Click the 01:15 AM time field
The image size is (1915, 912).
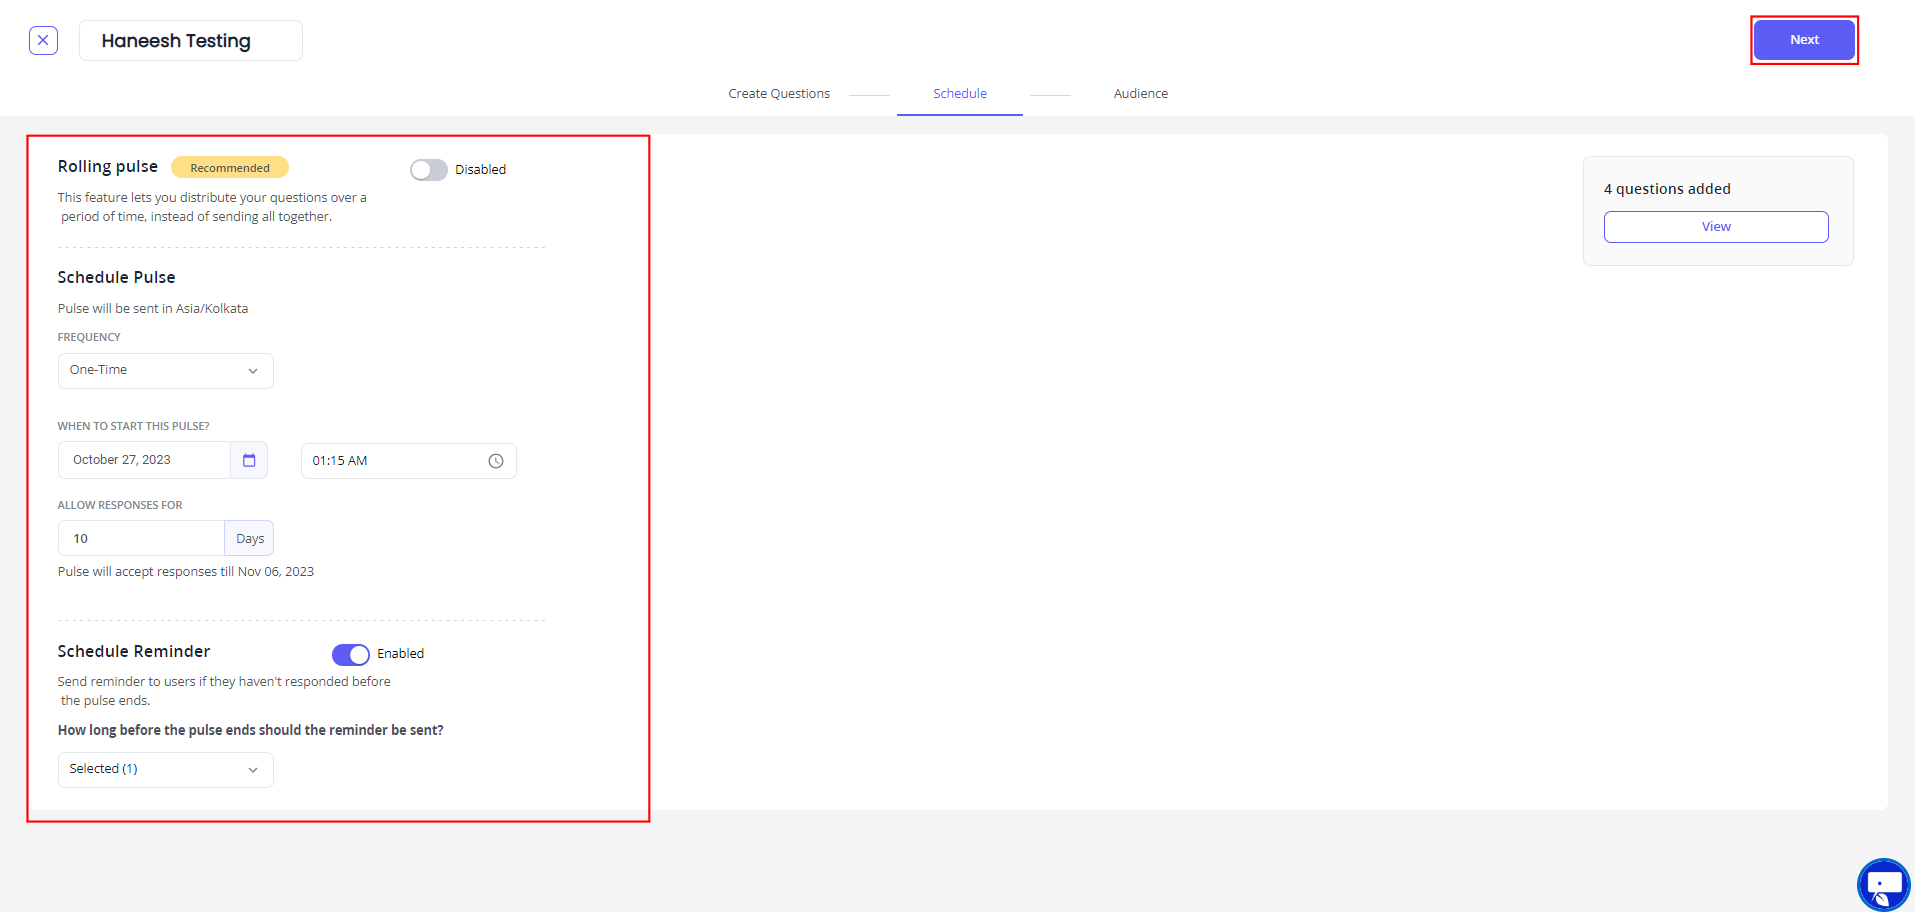click(x=409, y=461)
